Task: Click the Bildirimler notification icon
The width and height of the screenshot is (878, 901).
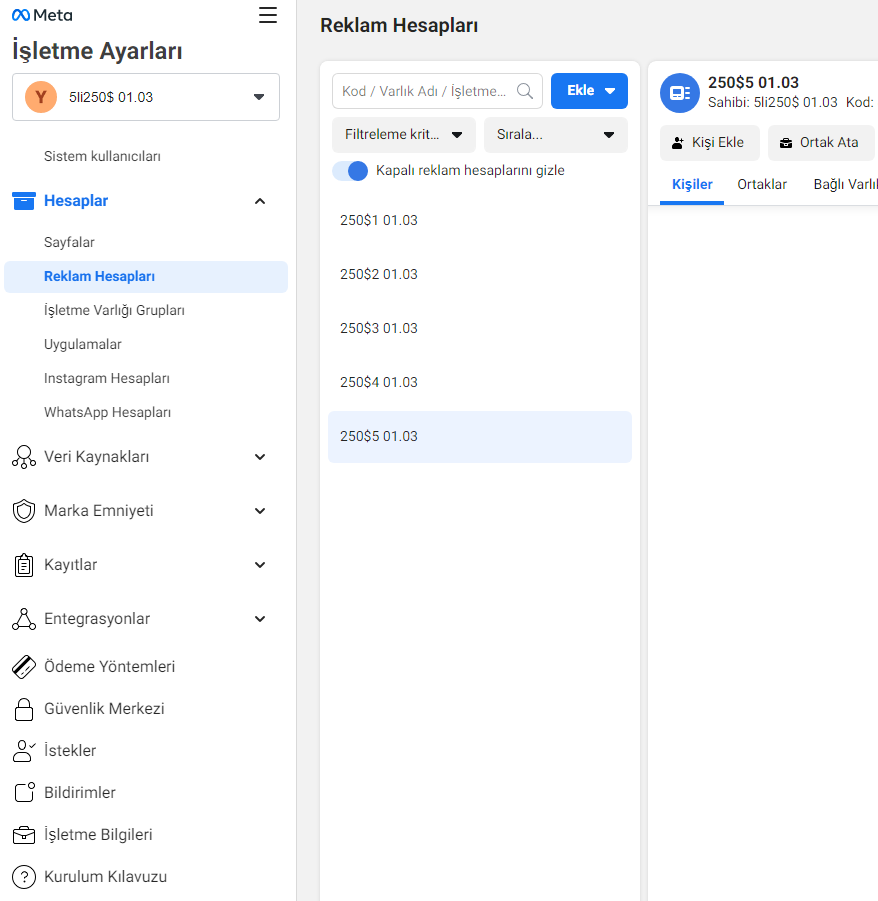Action: point(24,793)
